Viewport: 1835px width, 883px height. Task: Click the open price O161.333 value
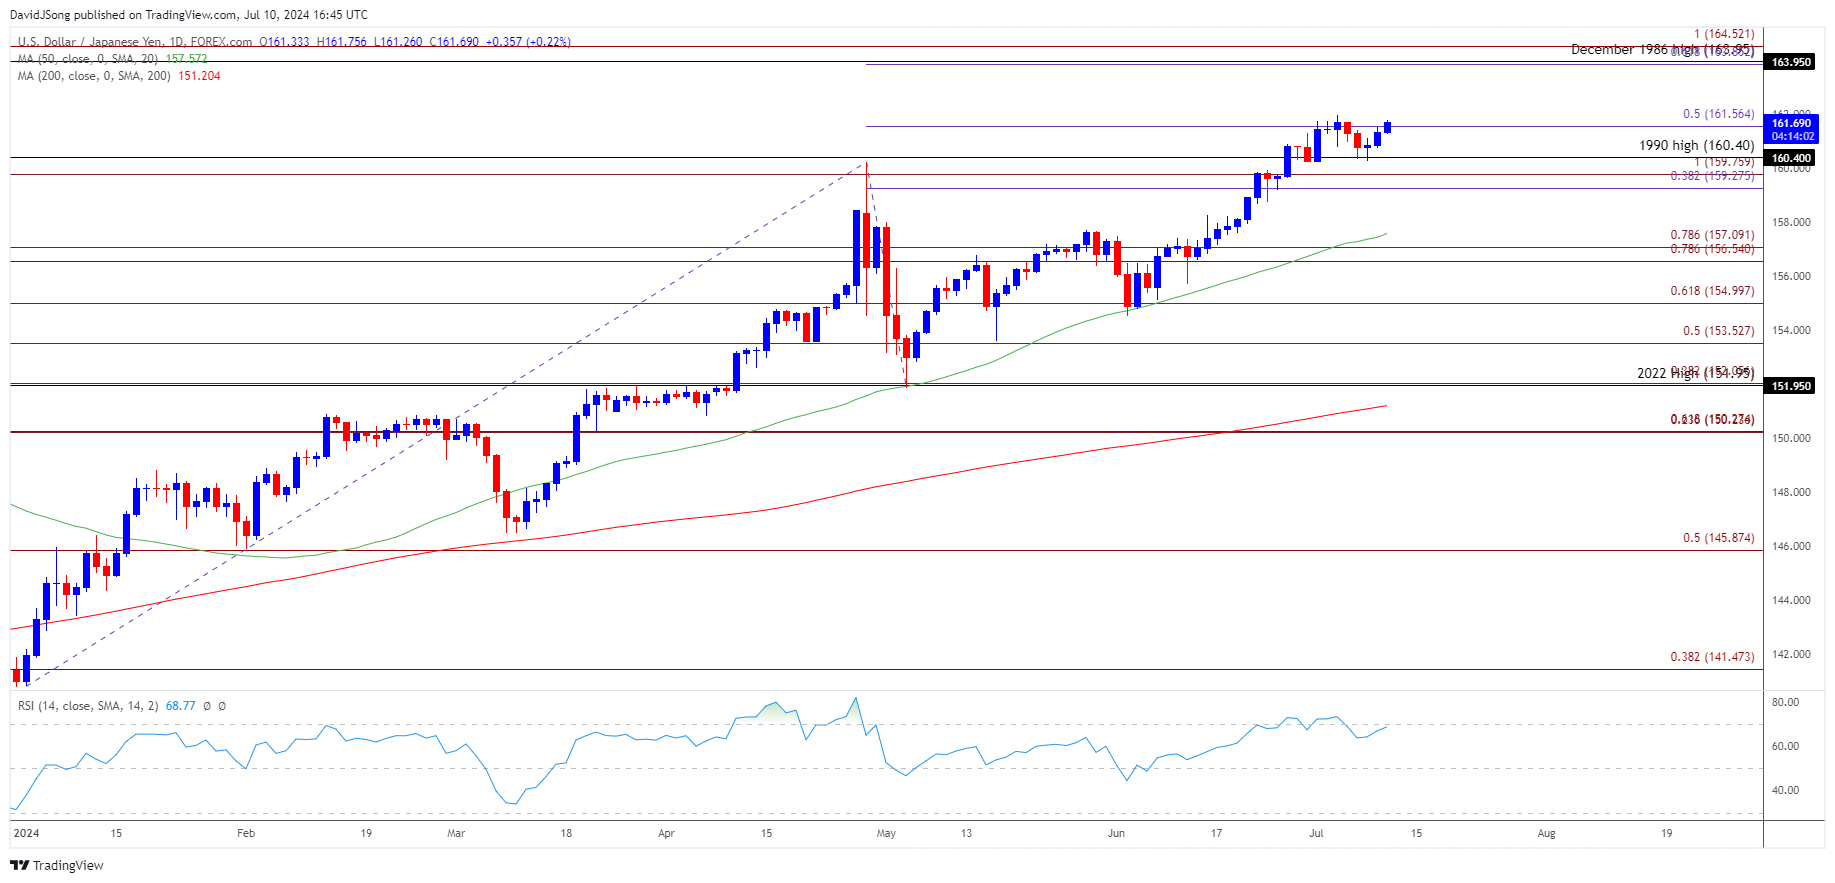click(x=285, y=42)
